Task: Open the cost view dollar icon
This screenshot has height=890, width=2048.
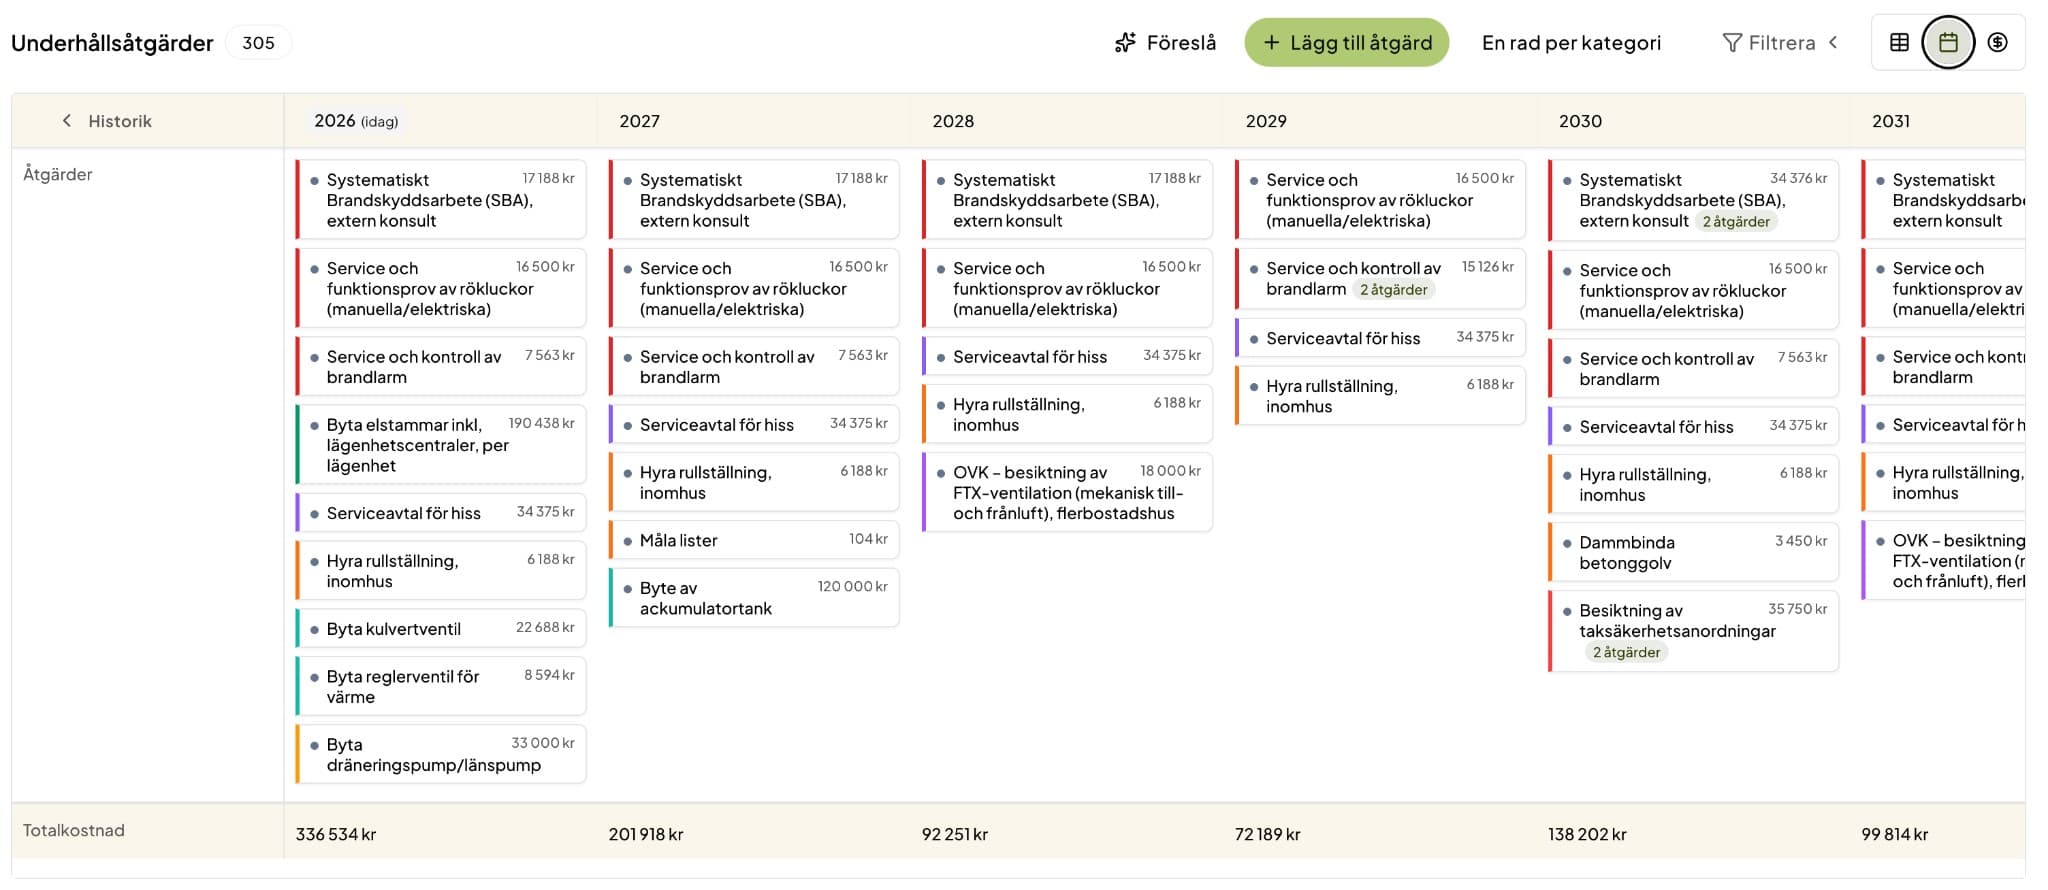Action: (1997, 42)
